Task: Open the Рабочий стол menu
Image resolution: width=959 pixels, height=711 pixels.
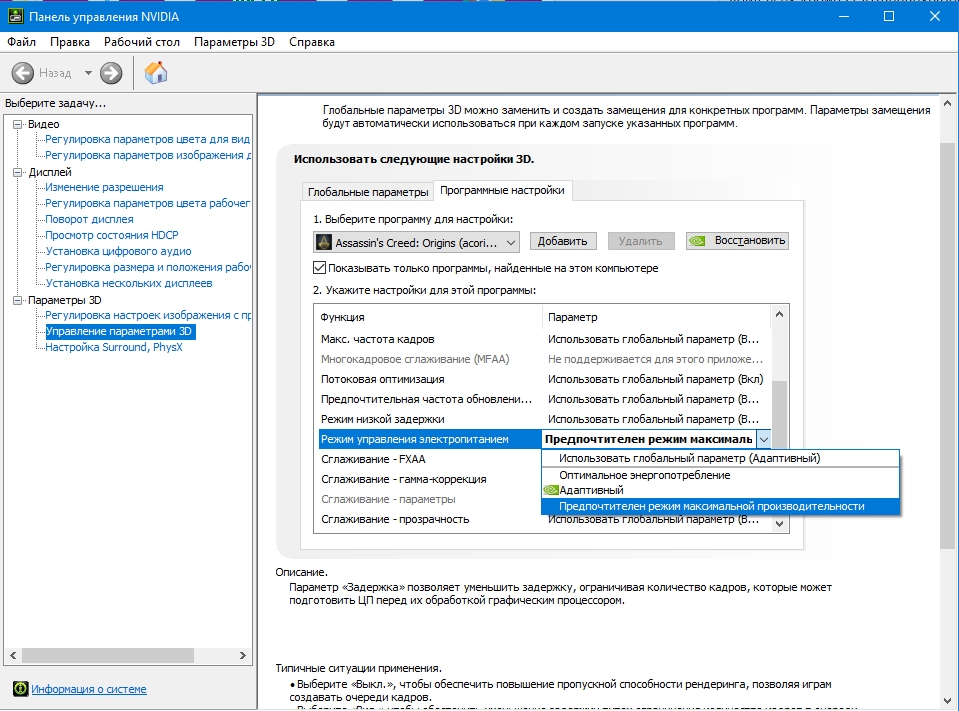Action: tap(142, 42)
